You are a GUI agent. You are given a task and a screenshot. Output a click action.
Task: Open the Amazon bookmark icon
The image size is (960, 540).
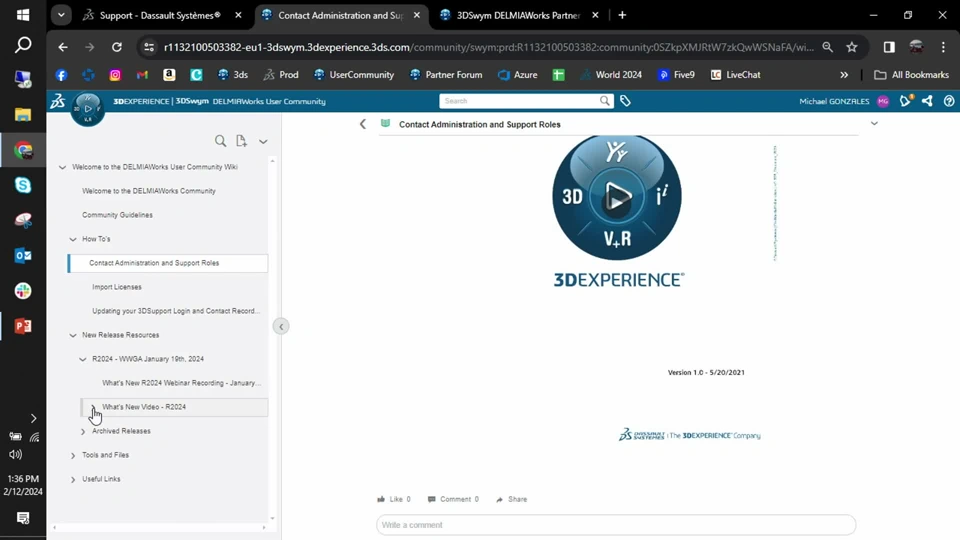click(169, 75)
